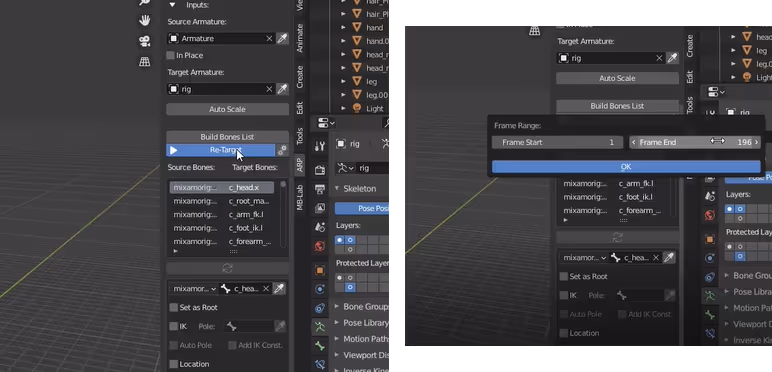Open Re-Target settings gear in left screenshot

[x=282, y=150]
